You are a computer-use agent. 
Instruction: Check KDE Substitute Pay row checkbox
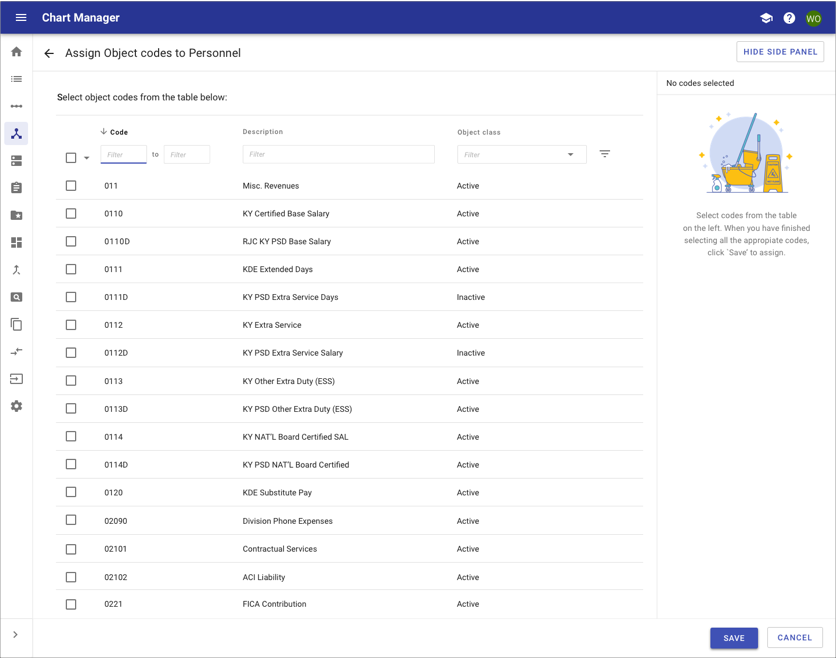point(71,492)
